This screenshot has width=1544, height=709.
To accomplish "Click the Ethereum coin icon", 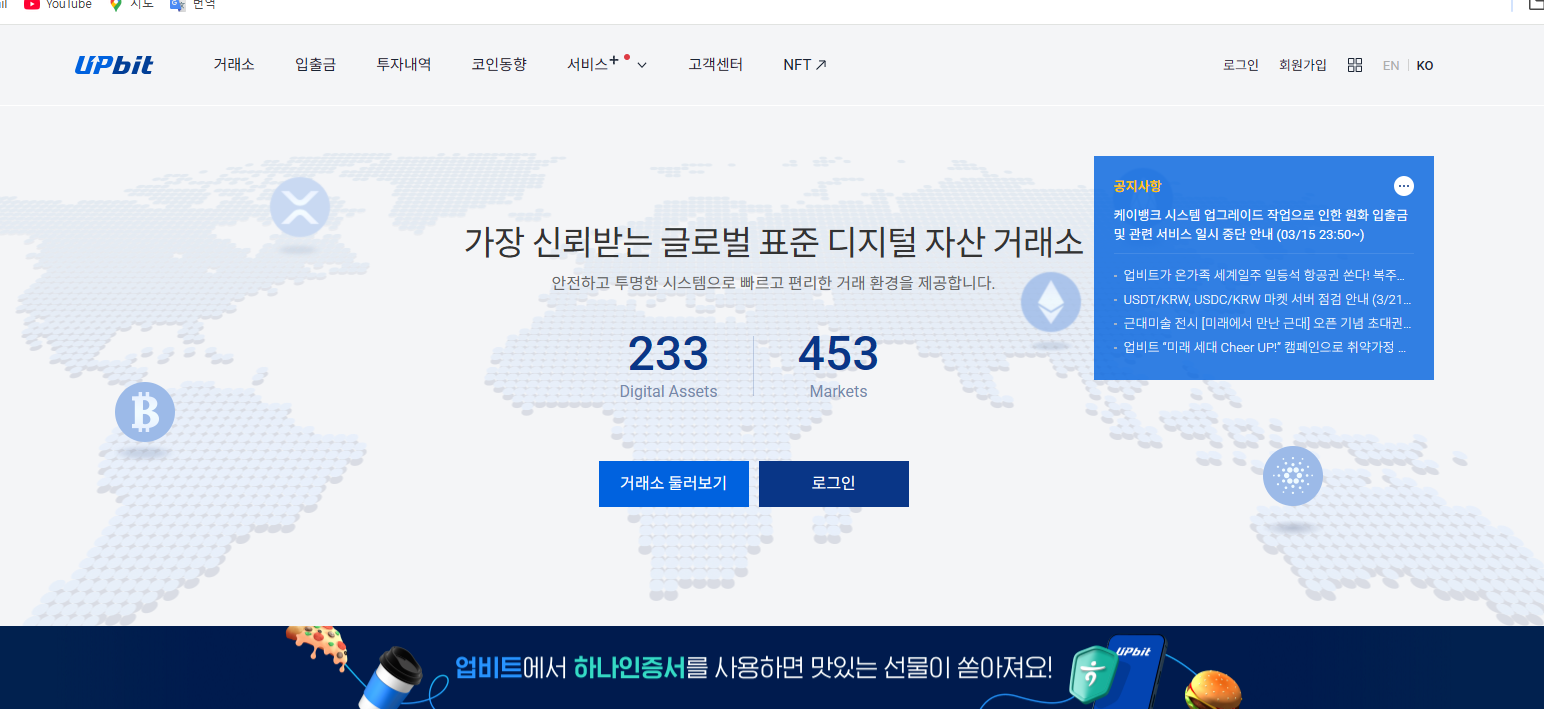I will [1051, 302].
